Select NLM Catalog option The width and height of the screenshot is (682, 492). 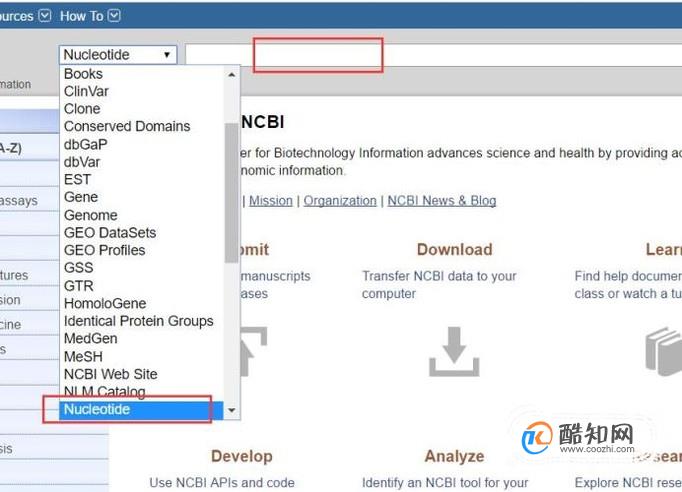pos(141,392)
